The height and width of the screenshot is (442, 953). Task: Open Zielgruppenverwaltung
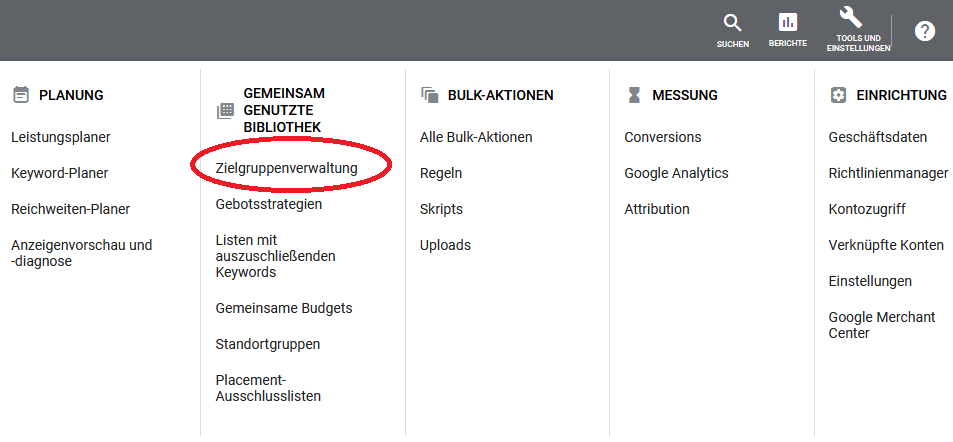click(x=286, y=168)
